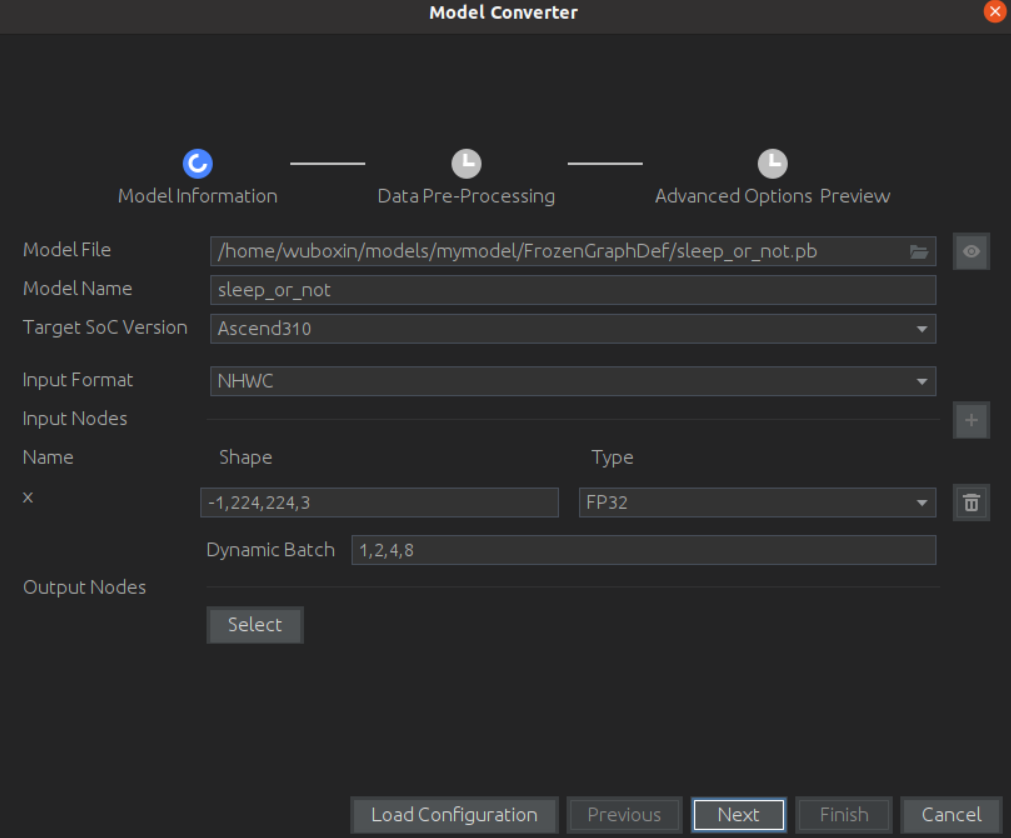
Task: Click the Target SoC Version label
Action: point(105,327)
